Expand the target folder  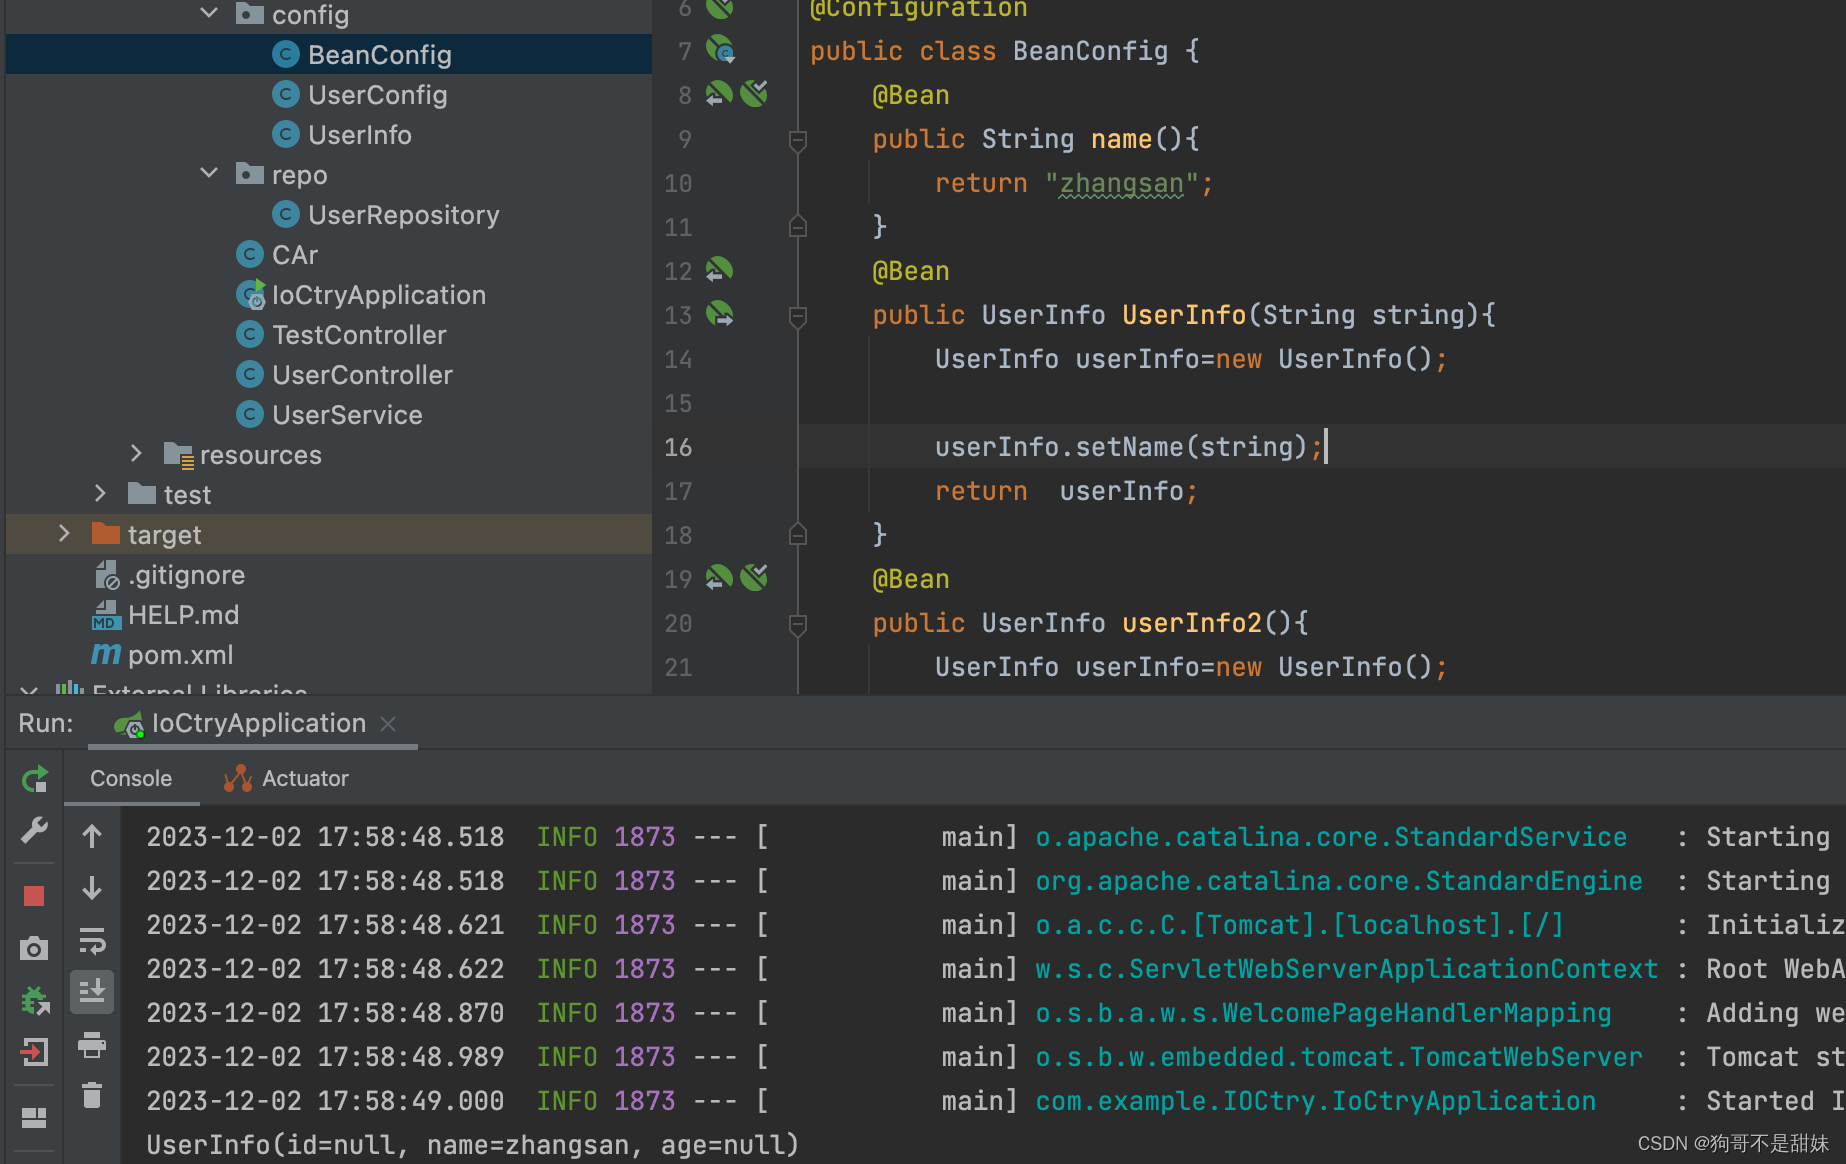pos(64,534)
